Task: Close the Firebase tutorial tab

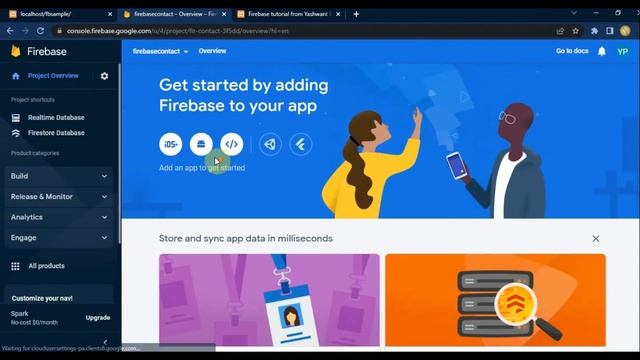Action: [338, 14]
